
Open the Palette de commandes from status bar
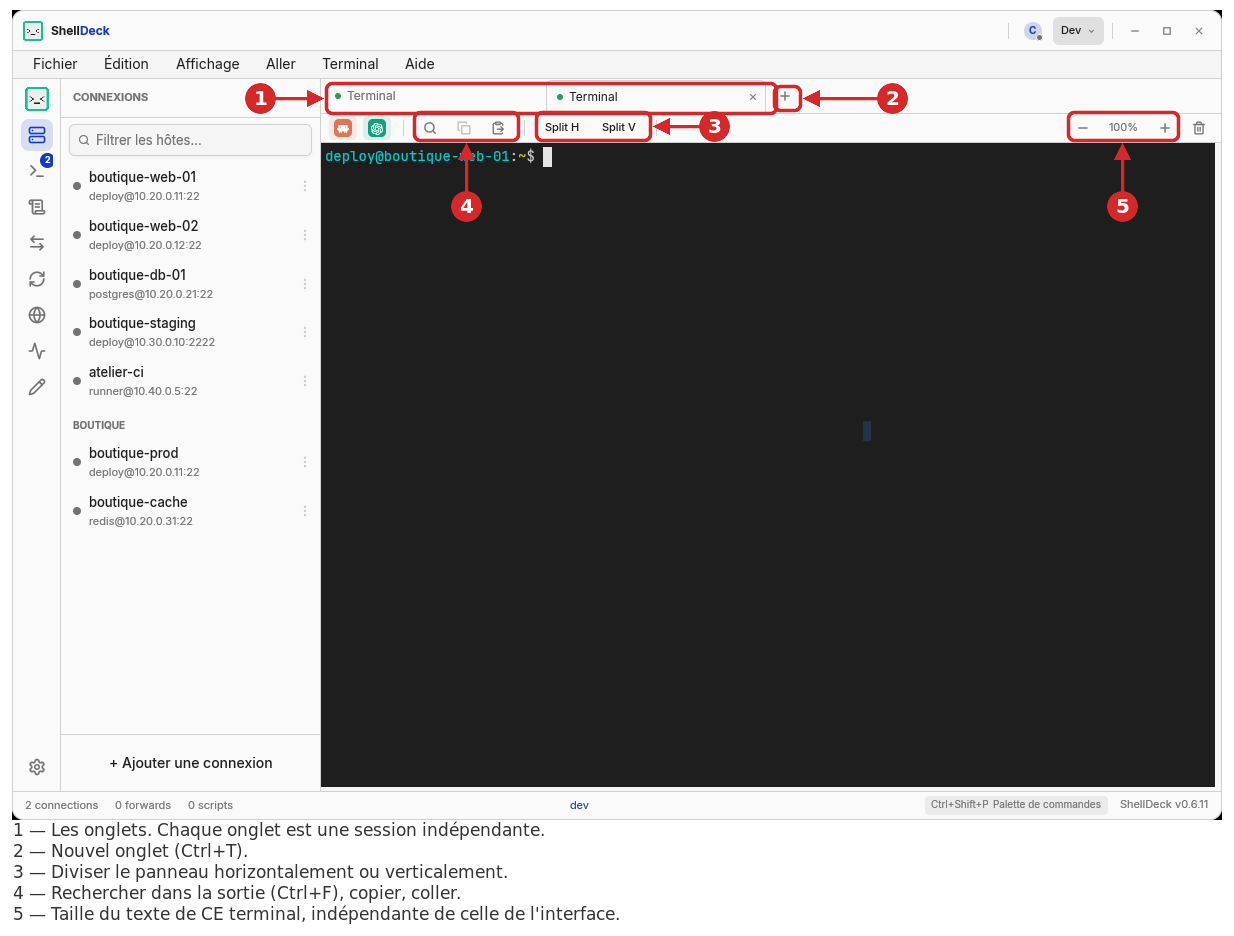pos(1016,804)
